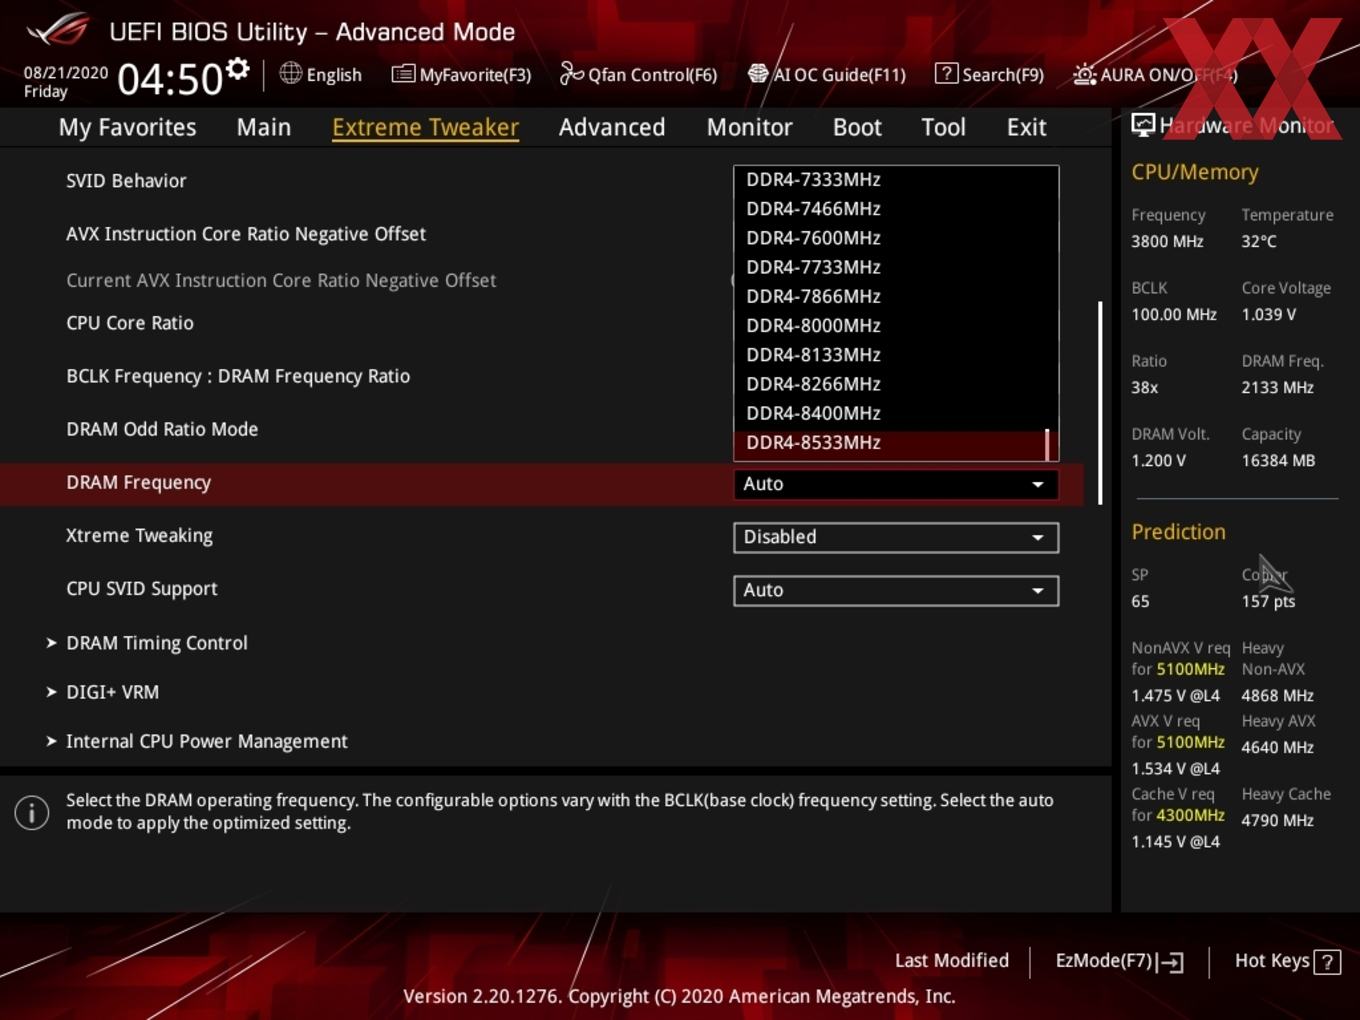Switch to EzMode(F7)
1360x1020 pixels.
pyautogui.click(x=1120, y=961)
